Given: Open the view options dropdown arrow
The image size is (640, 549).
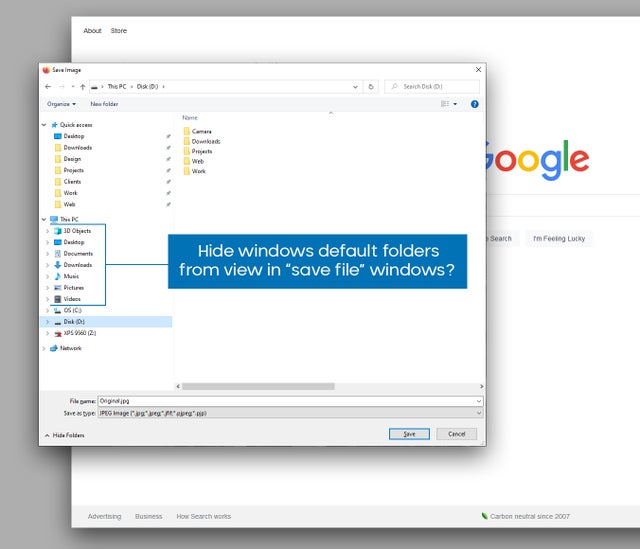Looking at the screenshot, I should [455, 104].
